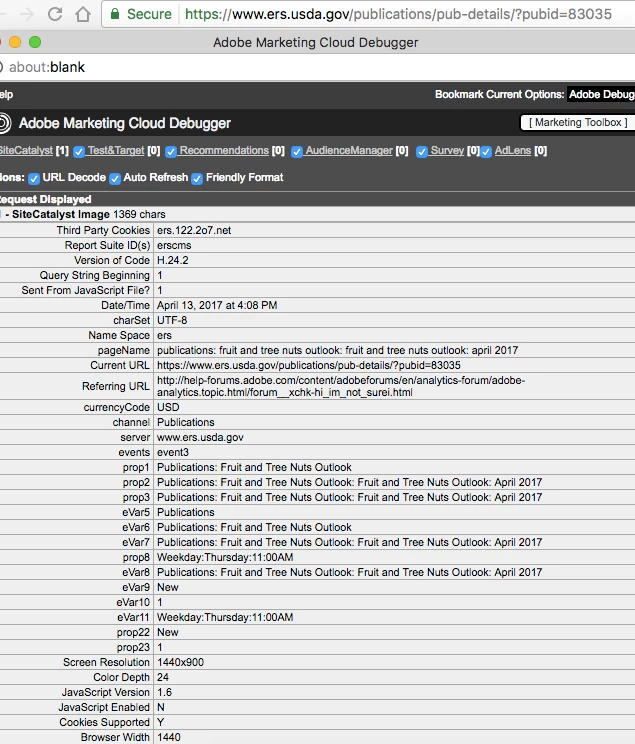Viewport: 635px width, 744px height.
Task: Click the Adobe Debug bookmark link
Action: [601, 94]
